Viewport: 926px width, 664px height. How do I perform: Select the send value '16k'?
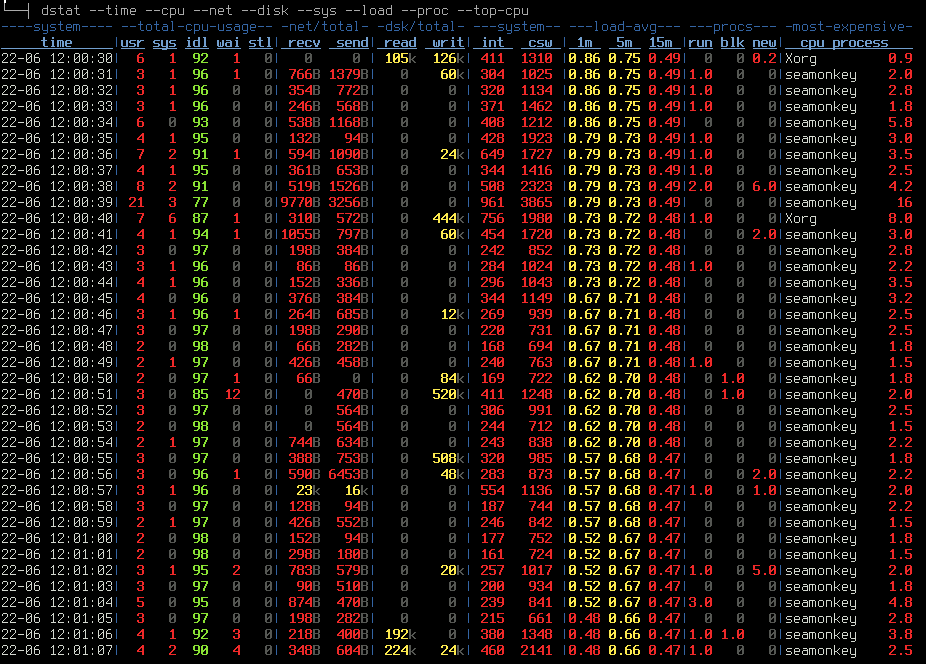356,490
